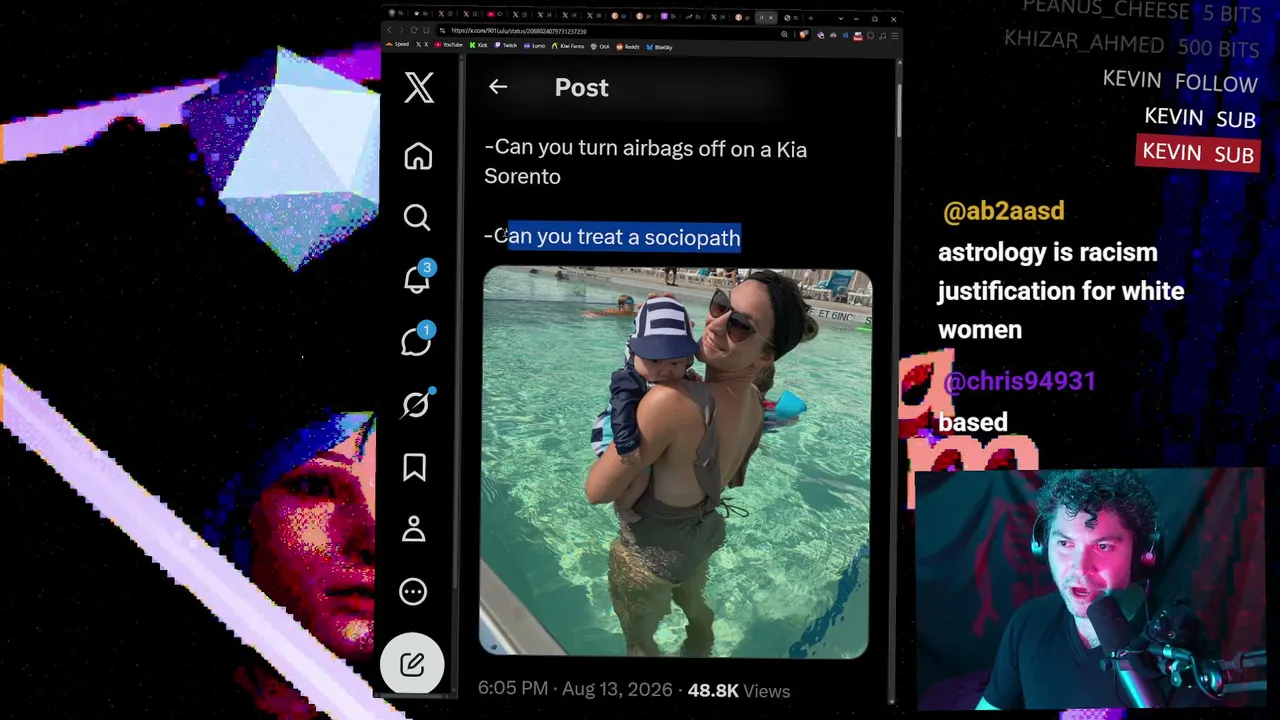1280x720 pixels.
Task: Compose a new post with the round button
Action: click(412, 664)
